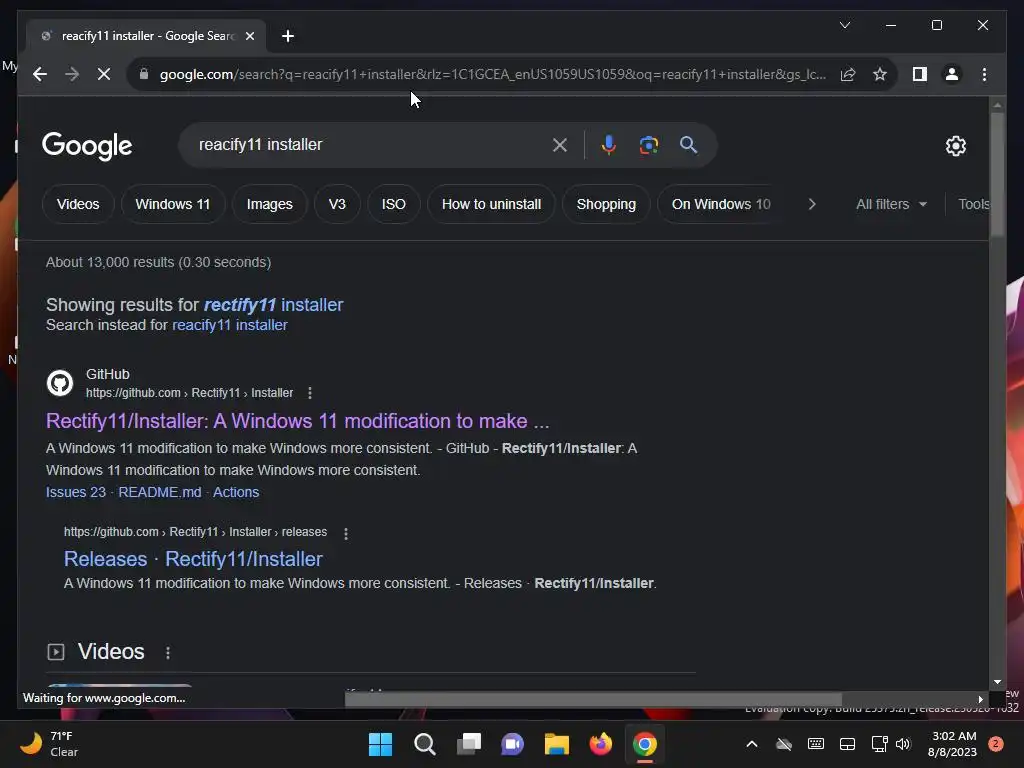Viewport: 1024px width, 768px height.
Task: Stop loading the page
Action: pyautogui.click(x=104, y=74)
